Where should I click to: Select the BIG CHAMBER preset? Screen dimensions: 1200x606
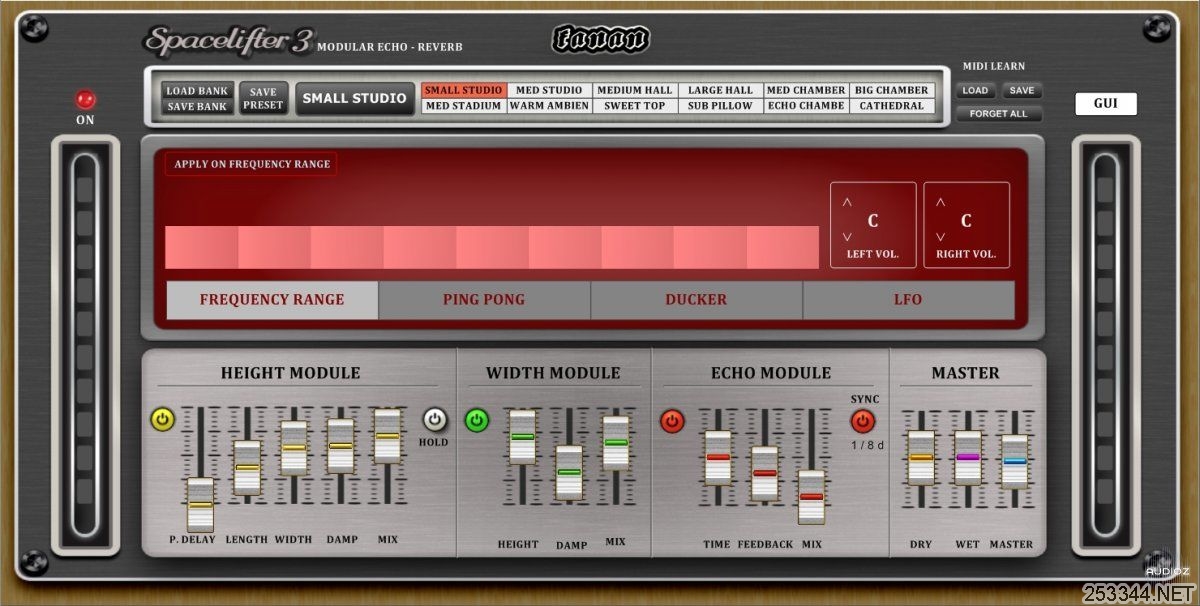[892, 90]
